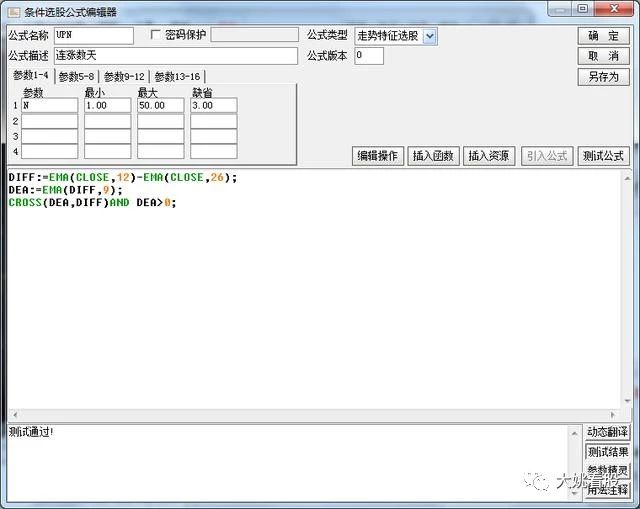Image resolution: width=640 pixels, height=509 pixels.
Task: Switch to the 参数5-8 tab
Action: (76, 76)
